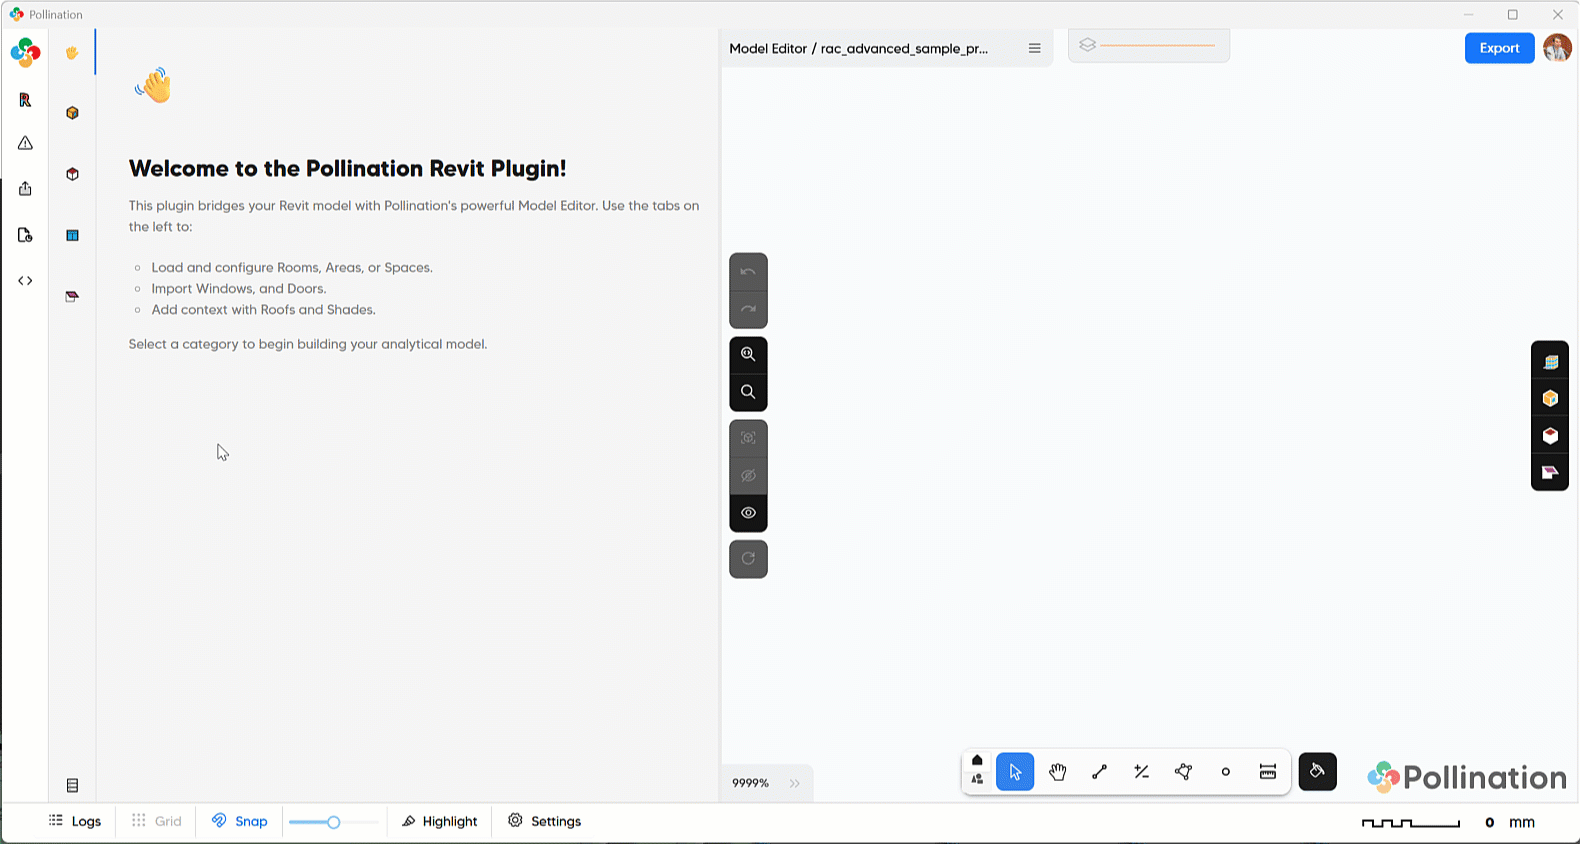Click "Import Windows, and Doors." bullet
Viewport: 1580px width, 844px height.
[239, 289]
